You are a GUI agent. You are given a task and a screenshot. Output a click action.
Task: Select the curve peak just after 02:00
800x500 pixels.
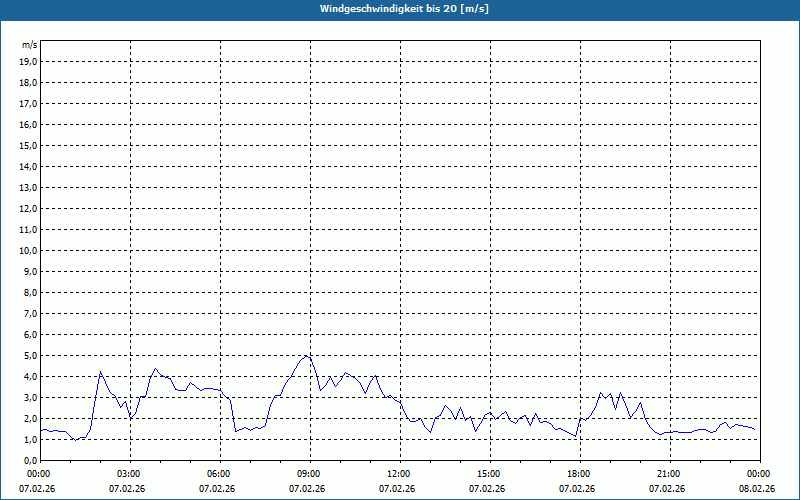click(100, 372)
